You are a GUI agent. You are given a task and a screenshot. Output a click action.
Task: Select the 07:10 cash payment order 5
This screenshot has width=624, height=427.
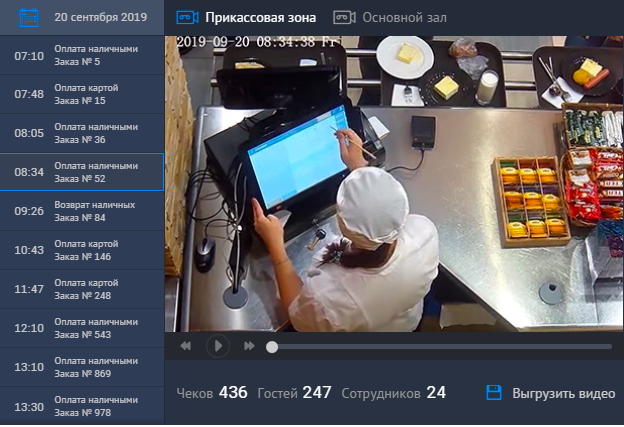pyautogui.click(x=82, y=56)
